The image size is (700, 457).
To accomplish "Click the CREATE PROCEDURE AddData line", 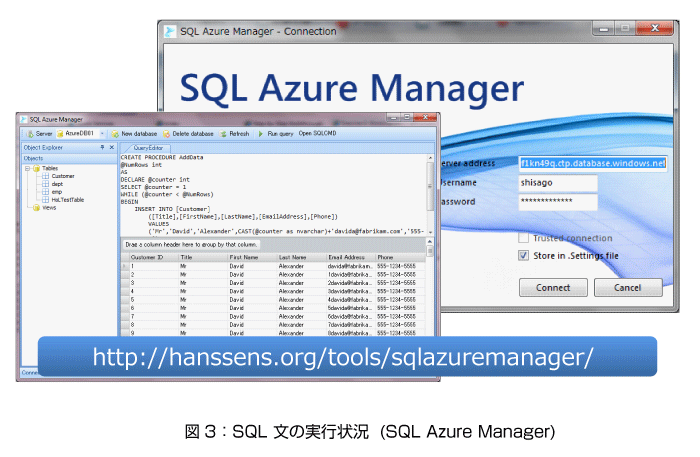I will [162, 158].
